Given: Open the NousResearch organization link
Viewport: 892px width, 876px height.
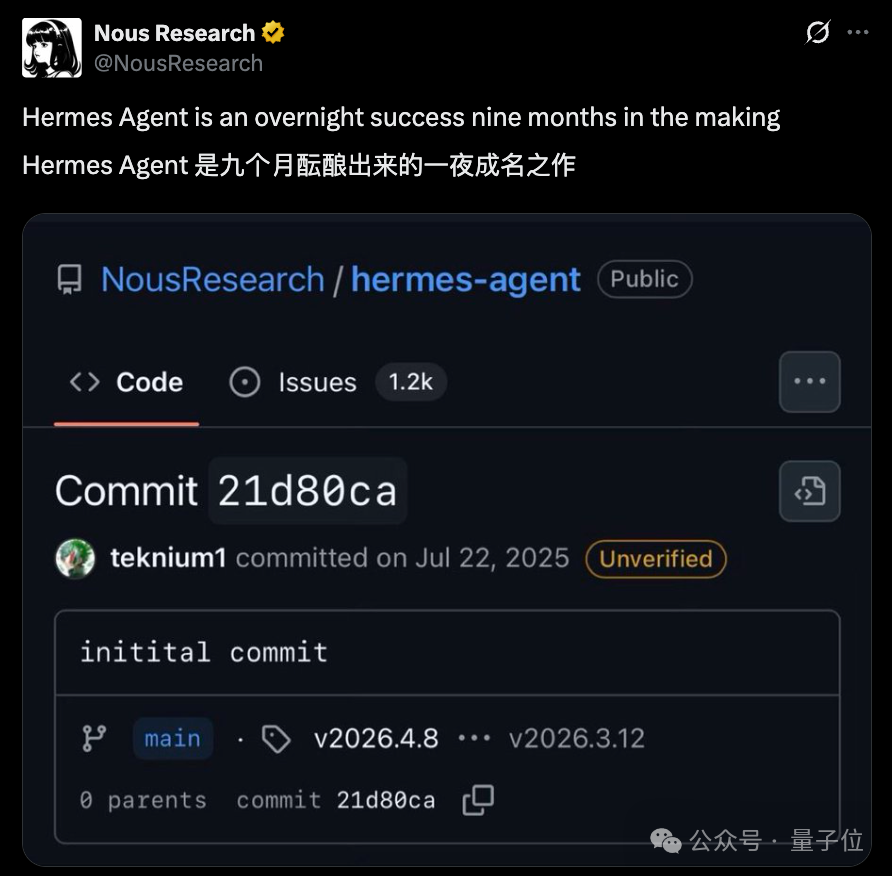Looking at the screenshot, I should pyautogui.click(x=213, y=279).
